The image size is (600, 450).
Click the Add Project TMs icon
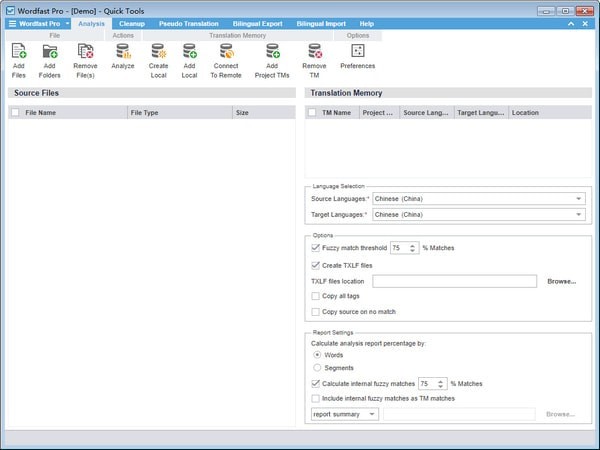[x=272, y=51]
